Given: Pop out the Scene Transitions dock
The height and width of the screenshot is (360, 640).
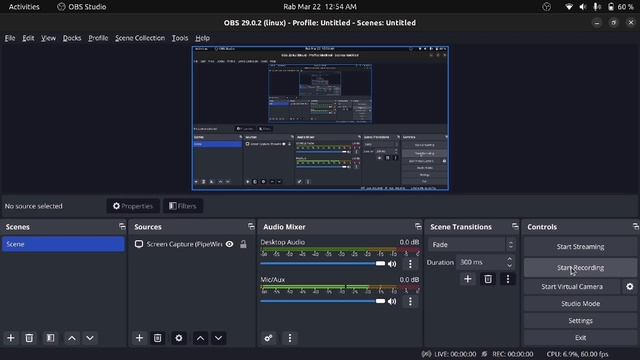Looking at the screenshot, I should click(515, 226).
